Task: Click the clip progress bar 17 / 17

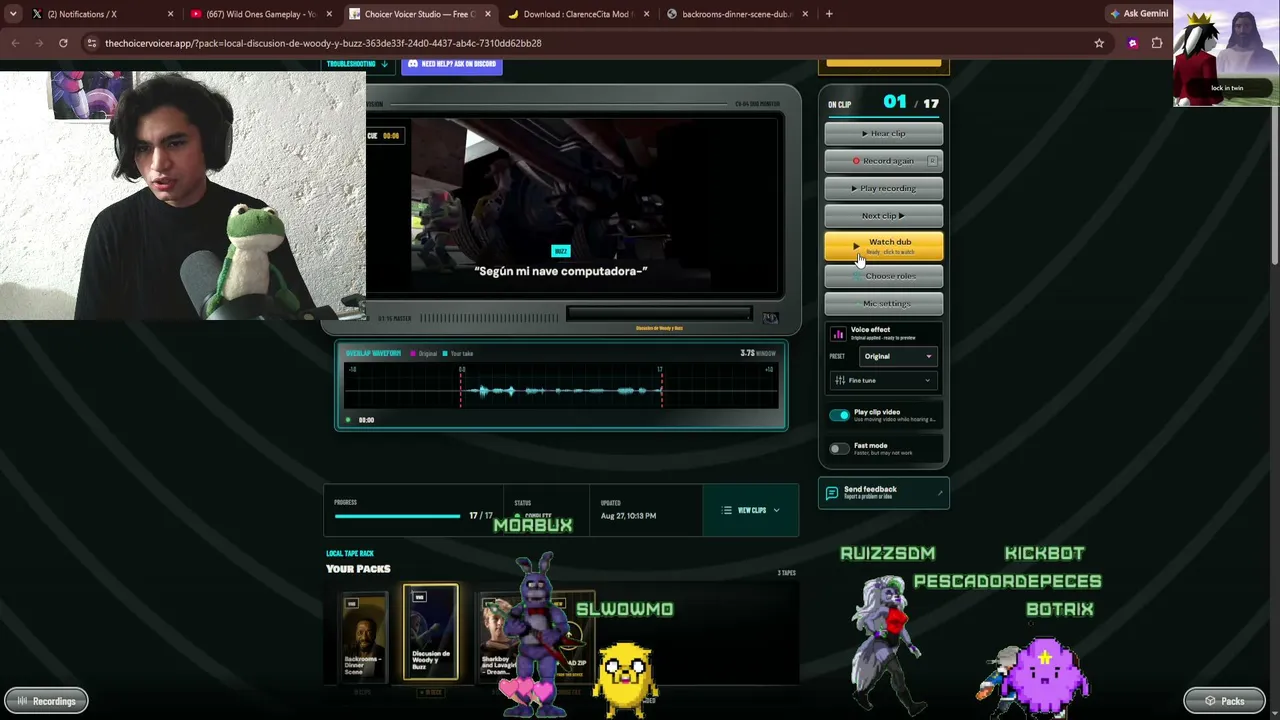Action: [398, 516]
